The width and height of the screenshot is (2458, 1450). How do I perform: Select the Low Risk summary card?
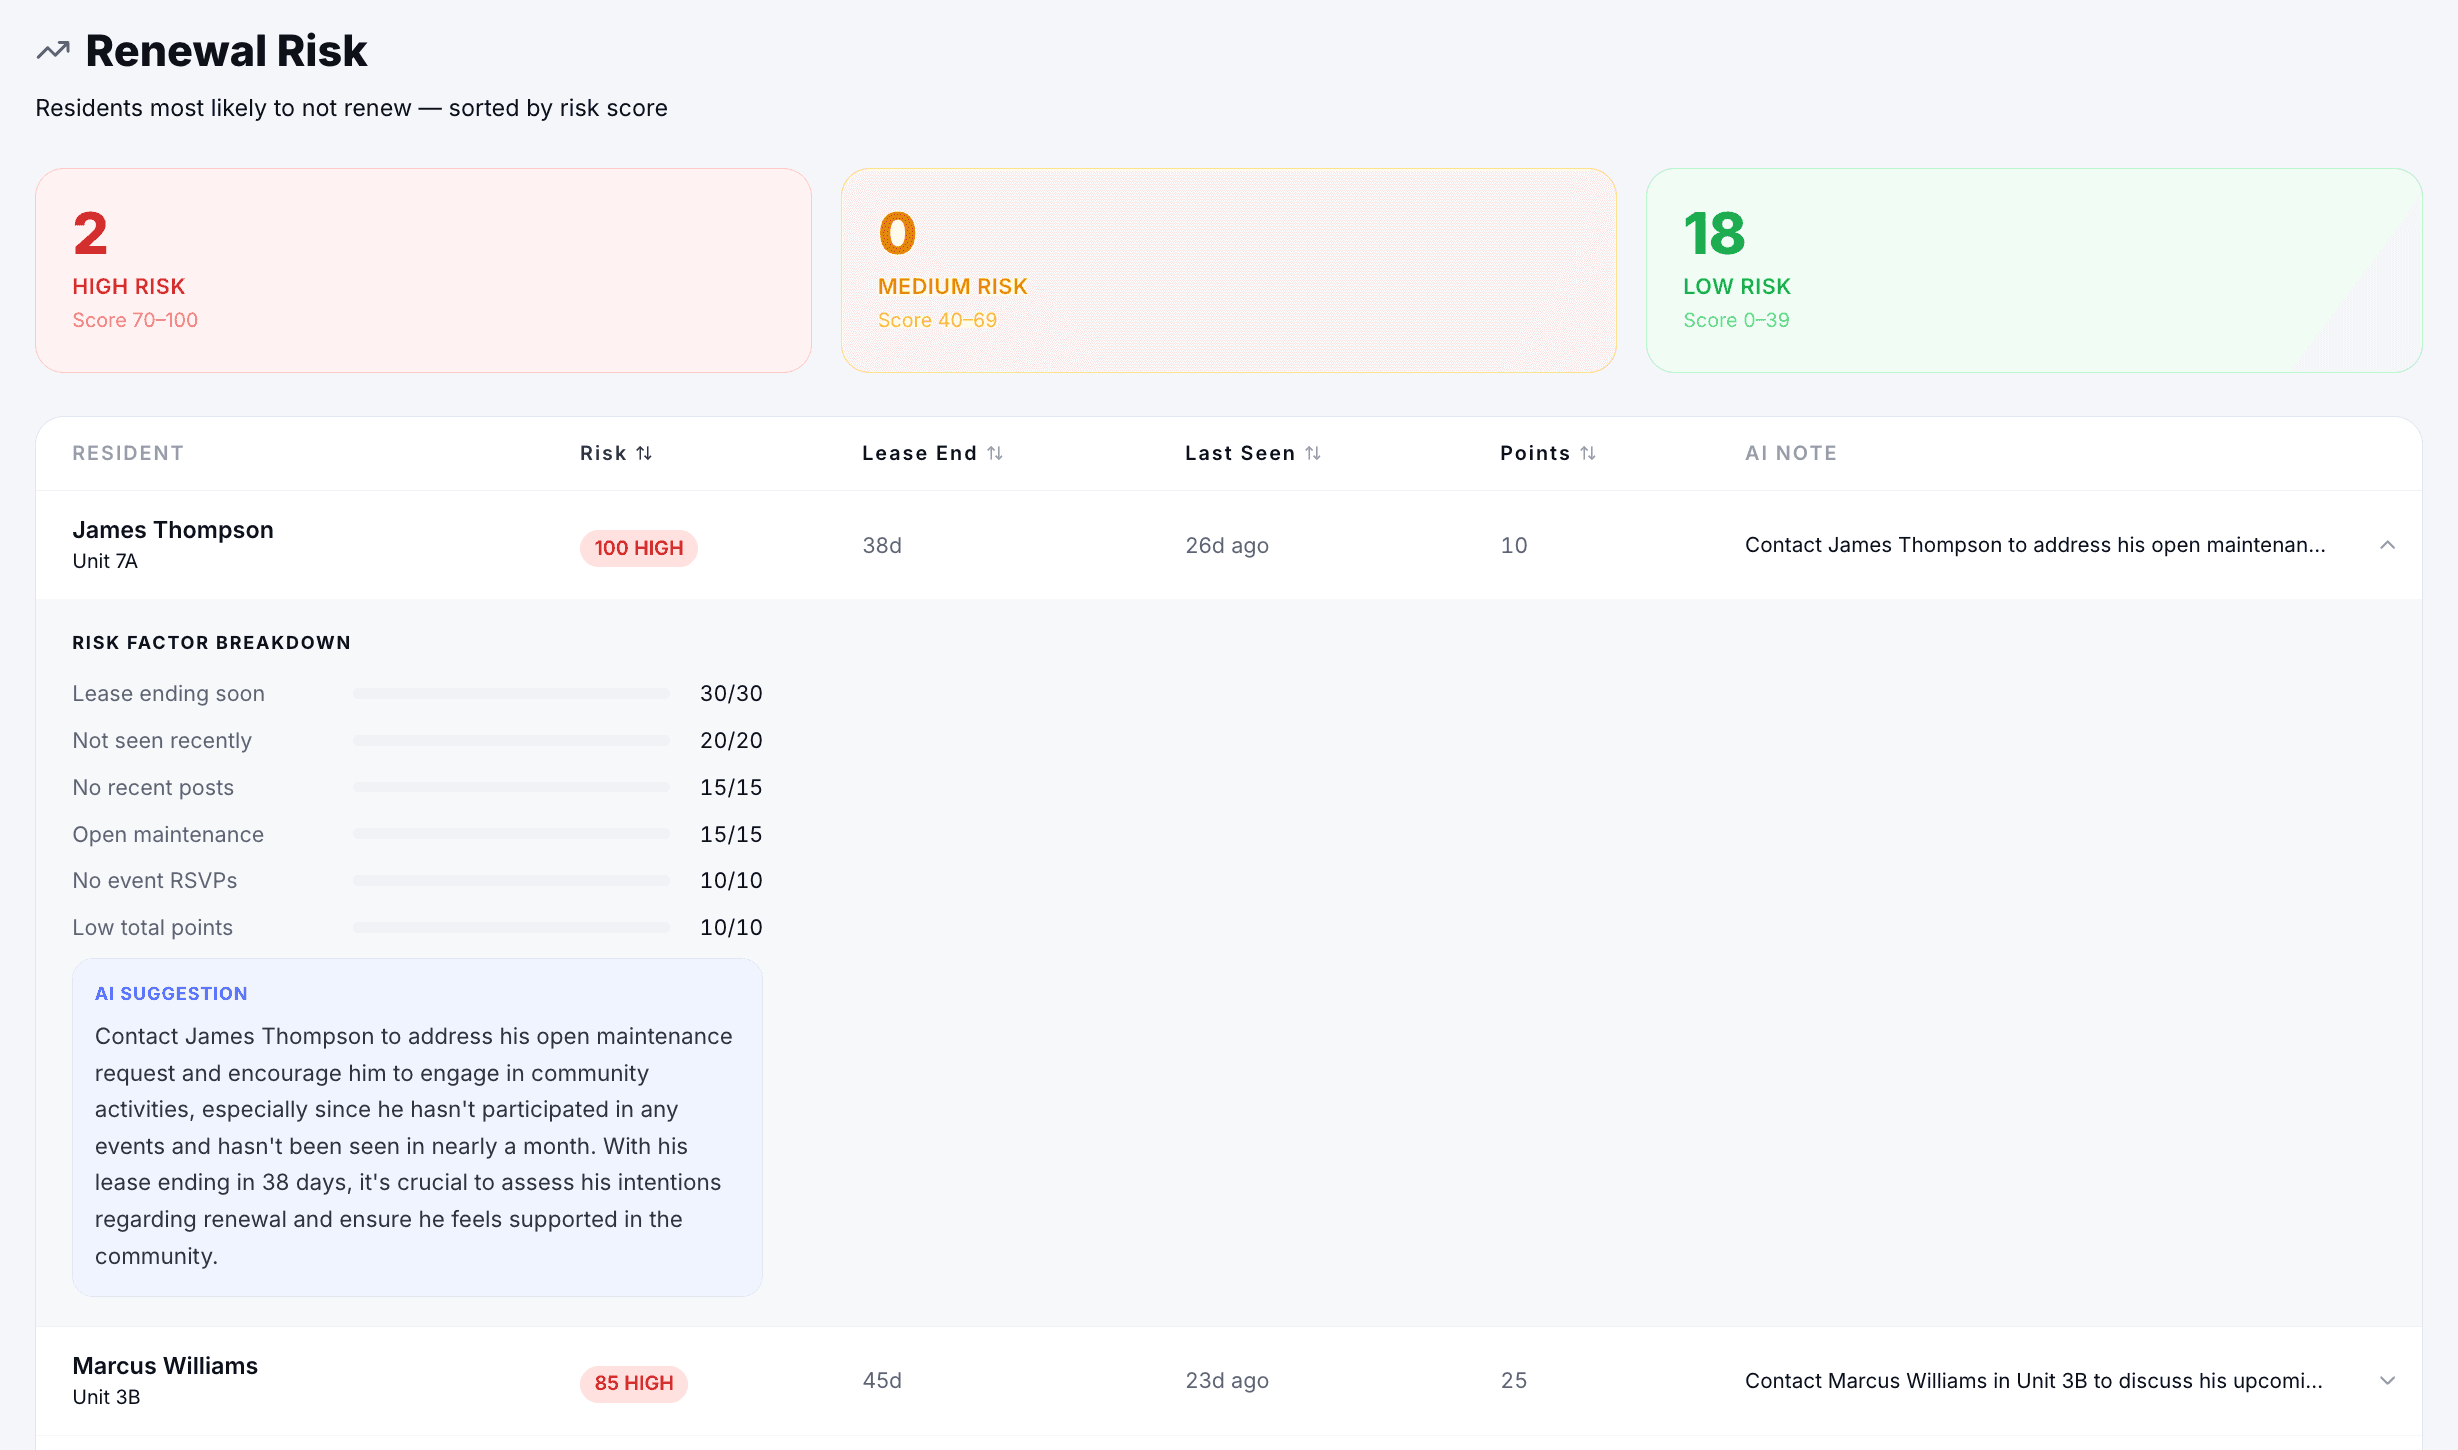(x=2034, y=270)
